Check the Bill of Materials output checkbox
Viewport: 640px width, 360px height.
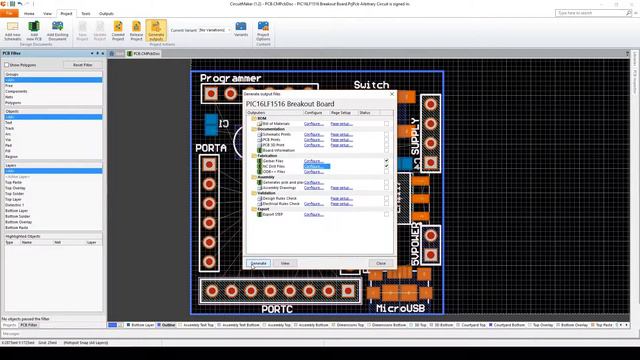386,124
